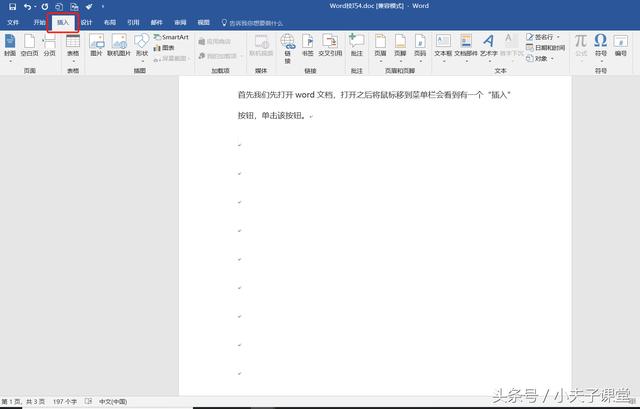
Task: Insert a blank page (空白页)
Action: click(x=29, y=45)
